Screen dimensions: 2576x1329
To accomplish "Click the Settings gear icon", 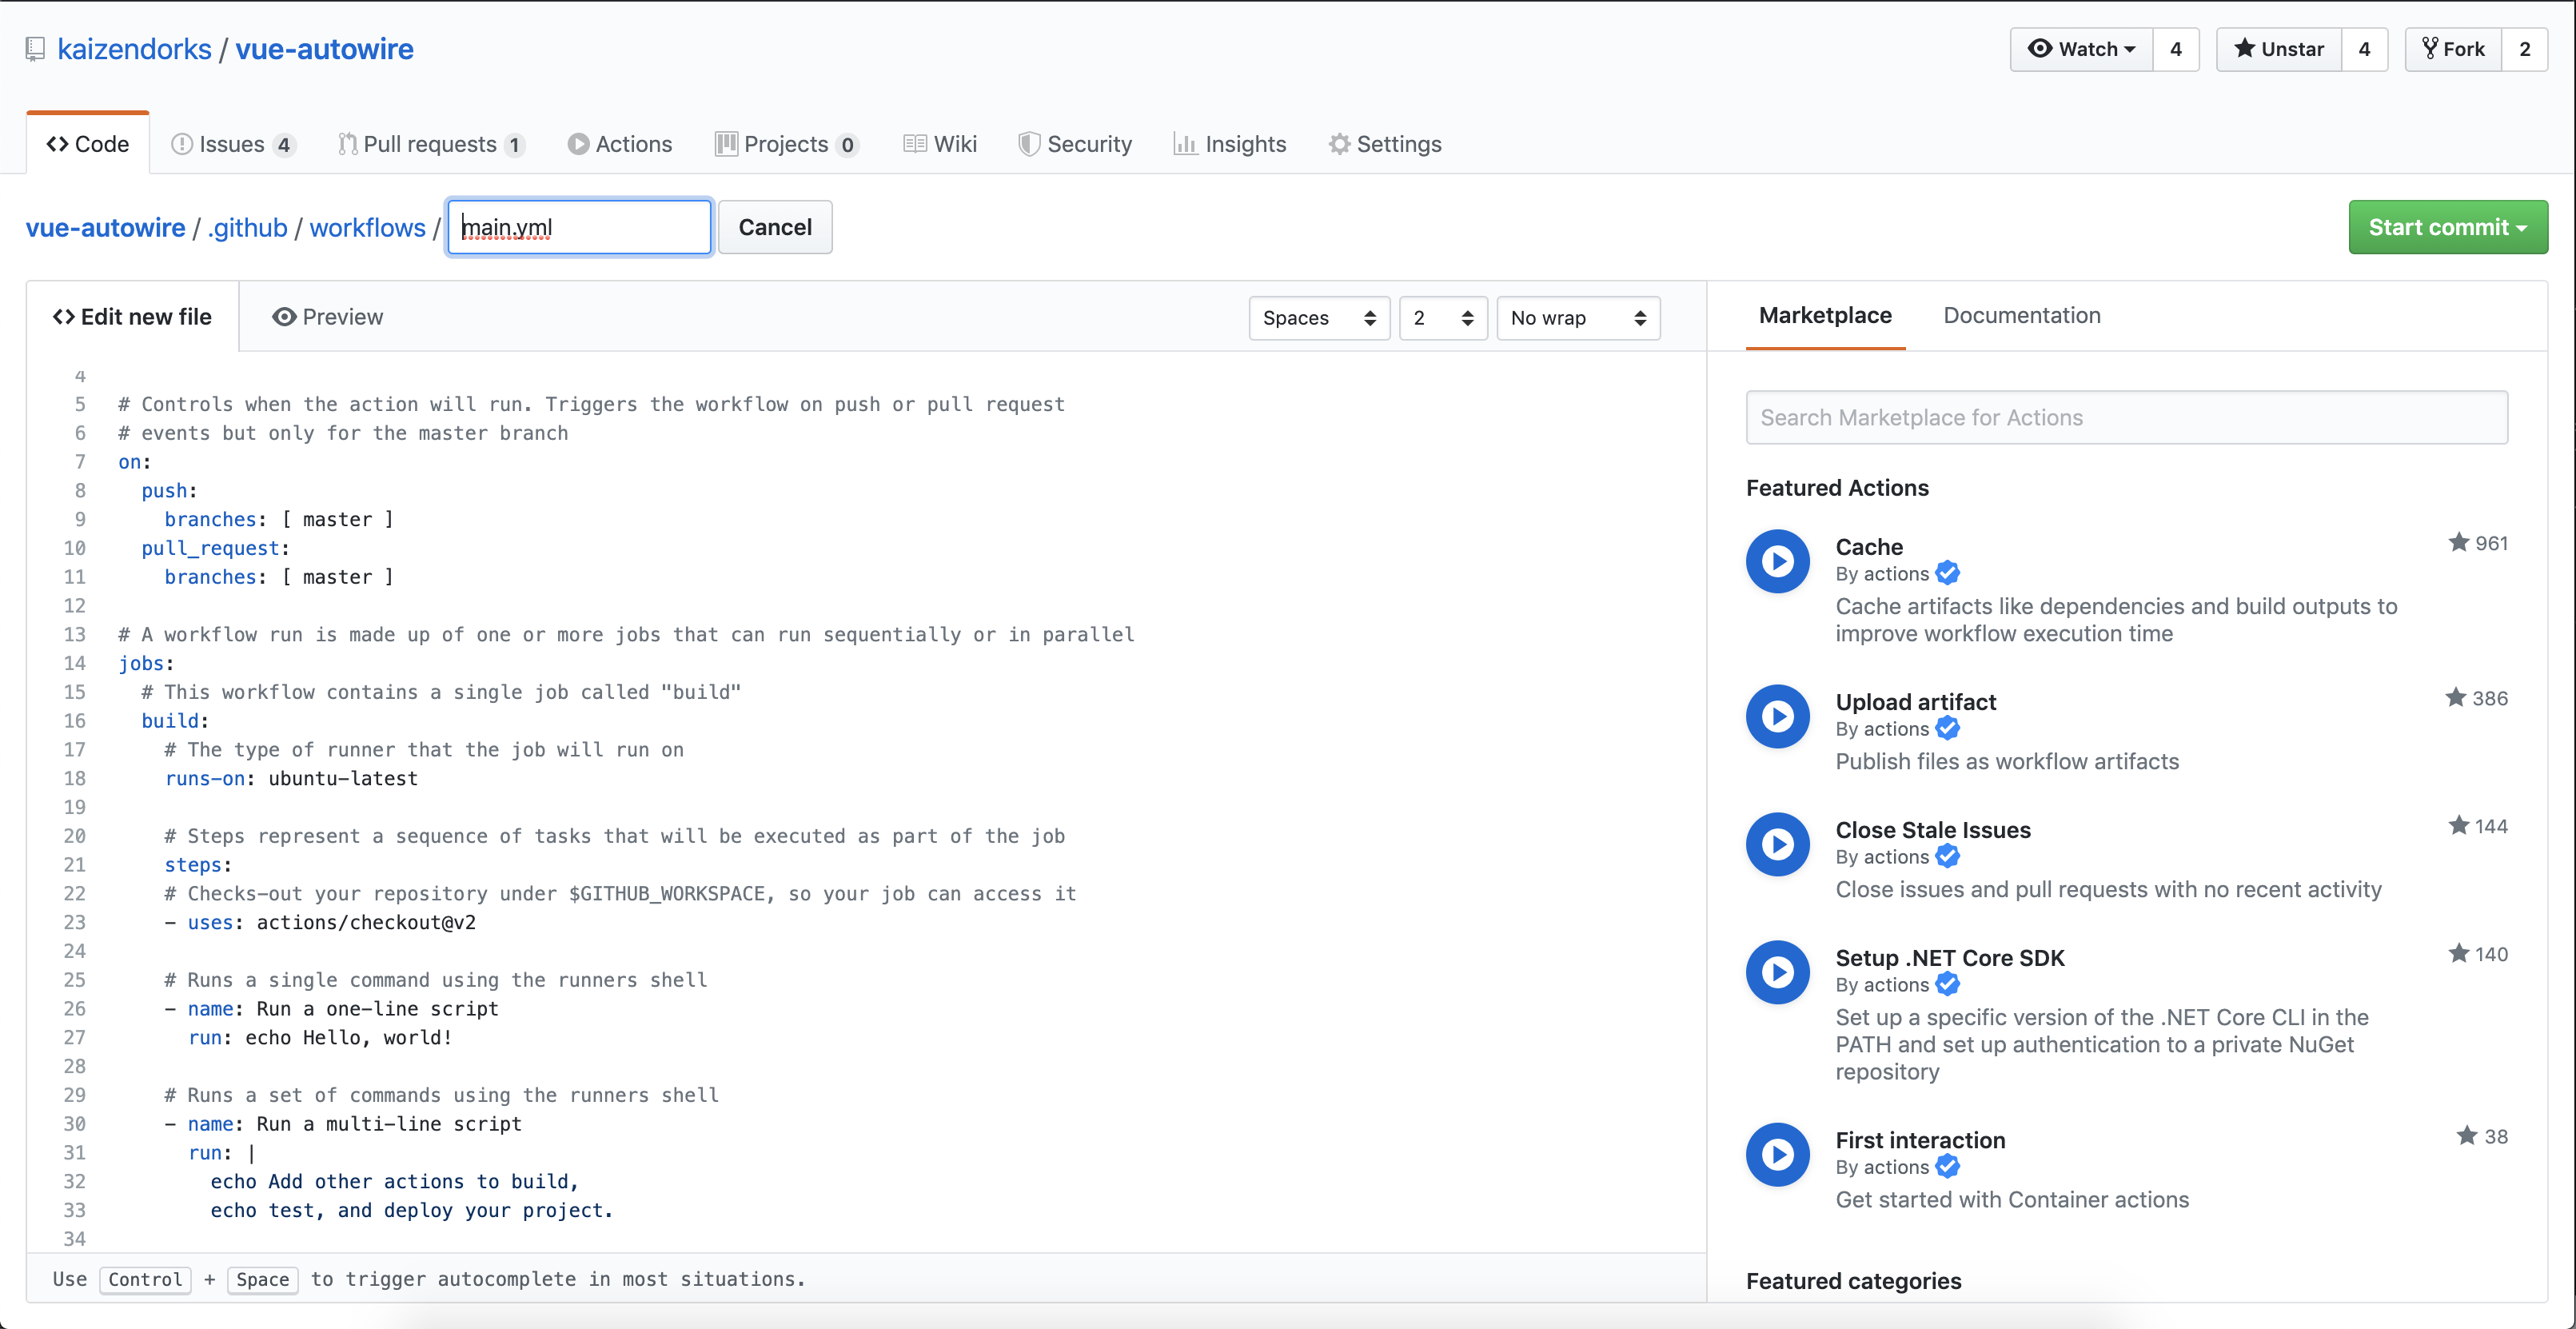I will [1337, 142].
